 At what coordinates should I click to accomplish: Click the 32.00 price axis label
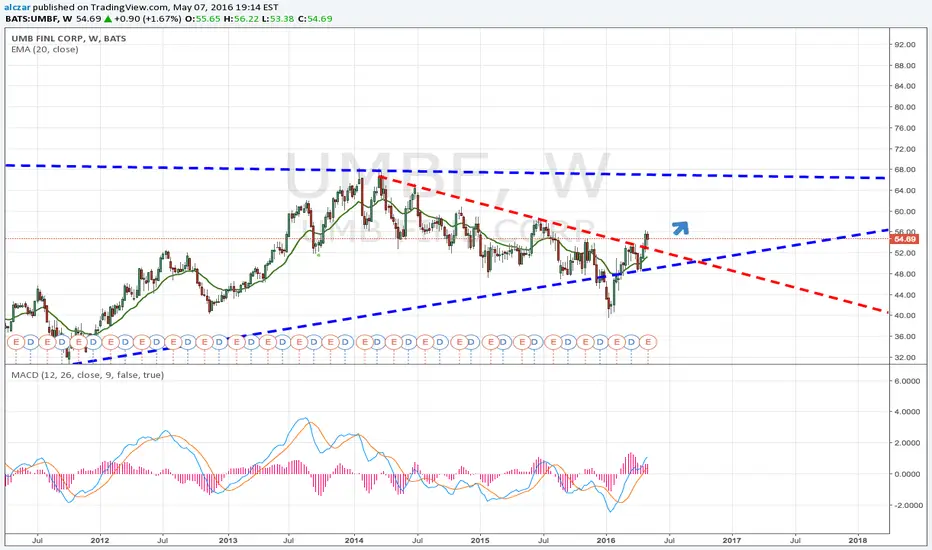(x=905, y=357)
